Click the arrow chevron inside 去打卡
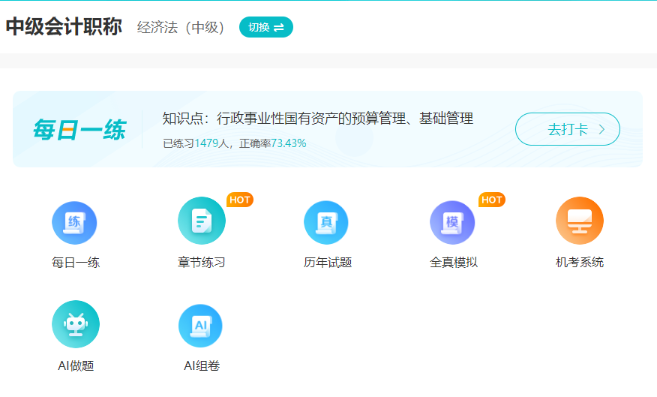Viewport: 657px width, 397px height. (x=602, y=129)
